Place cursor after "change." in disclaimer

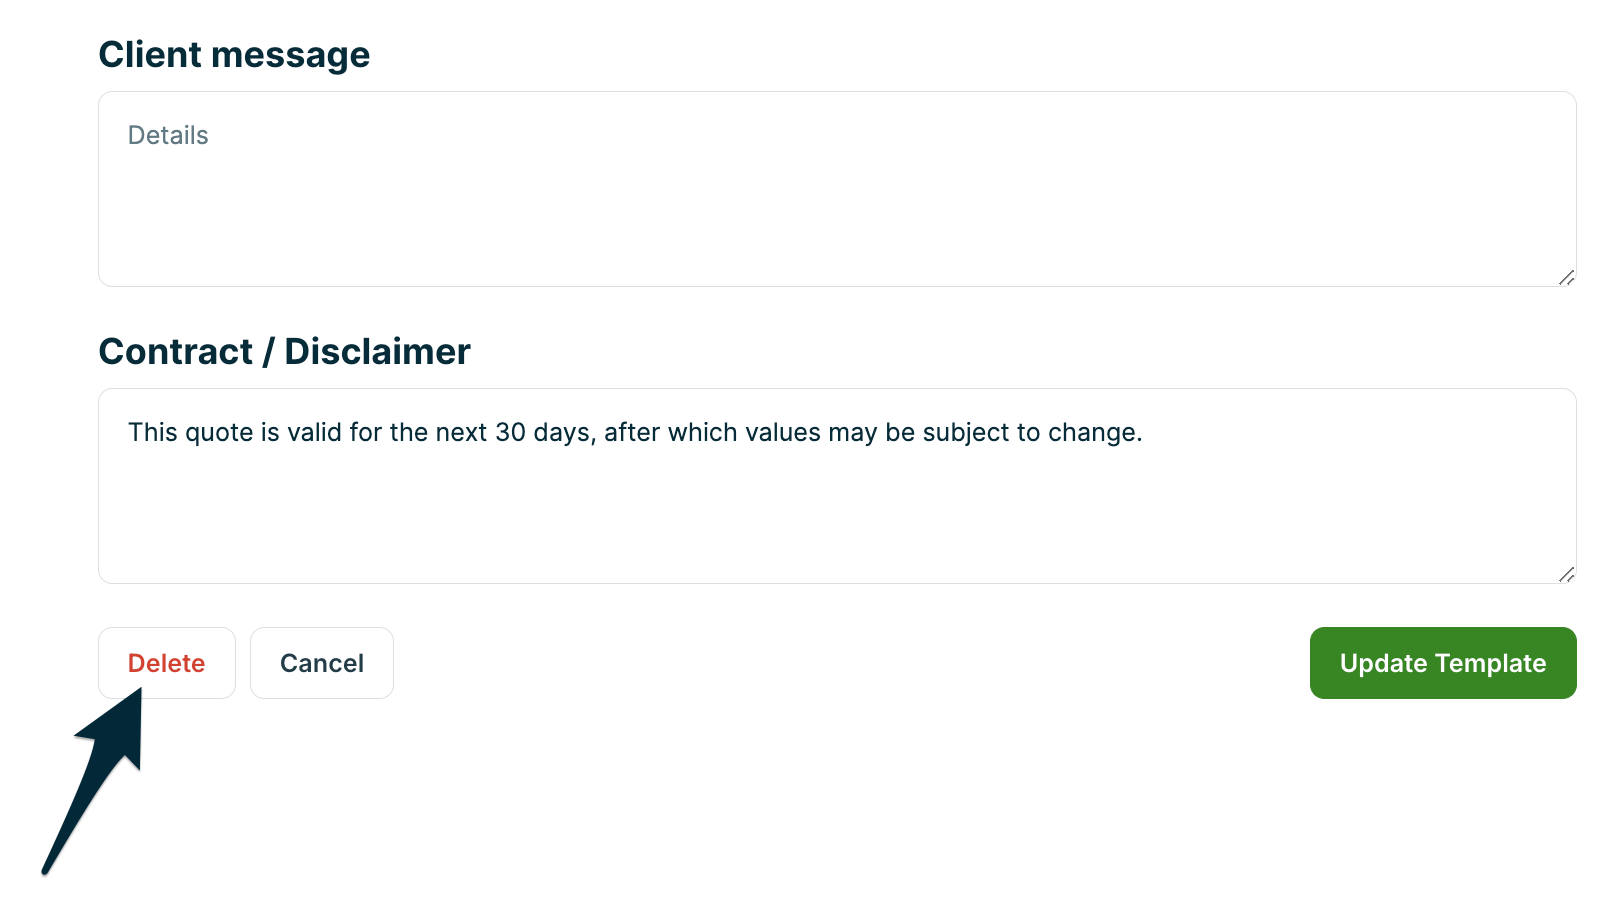(1143, 433)
